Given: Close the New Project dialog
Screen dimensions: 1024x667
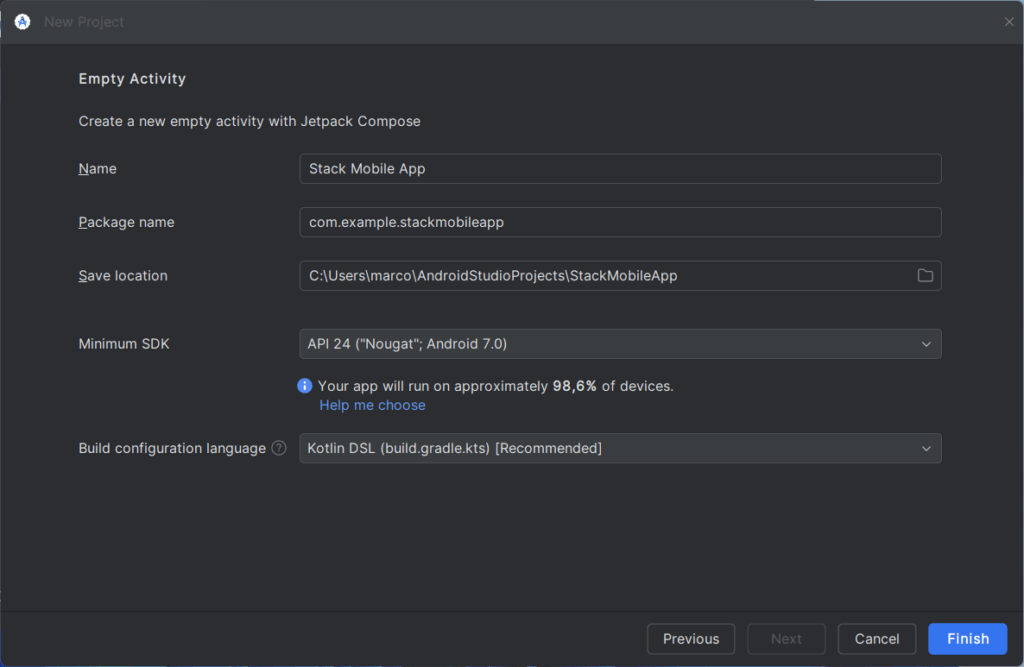Looking at the screenshot, I should click(1009, 21).
